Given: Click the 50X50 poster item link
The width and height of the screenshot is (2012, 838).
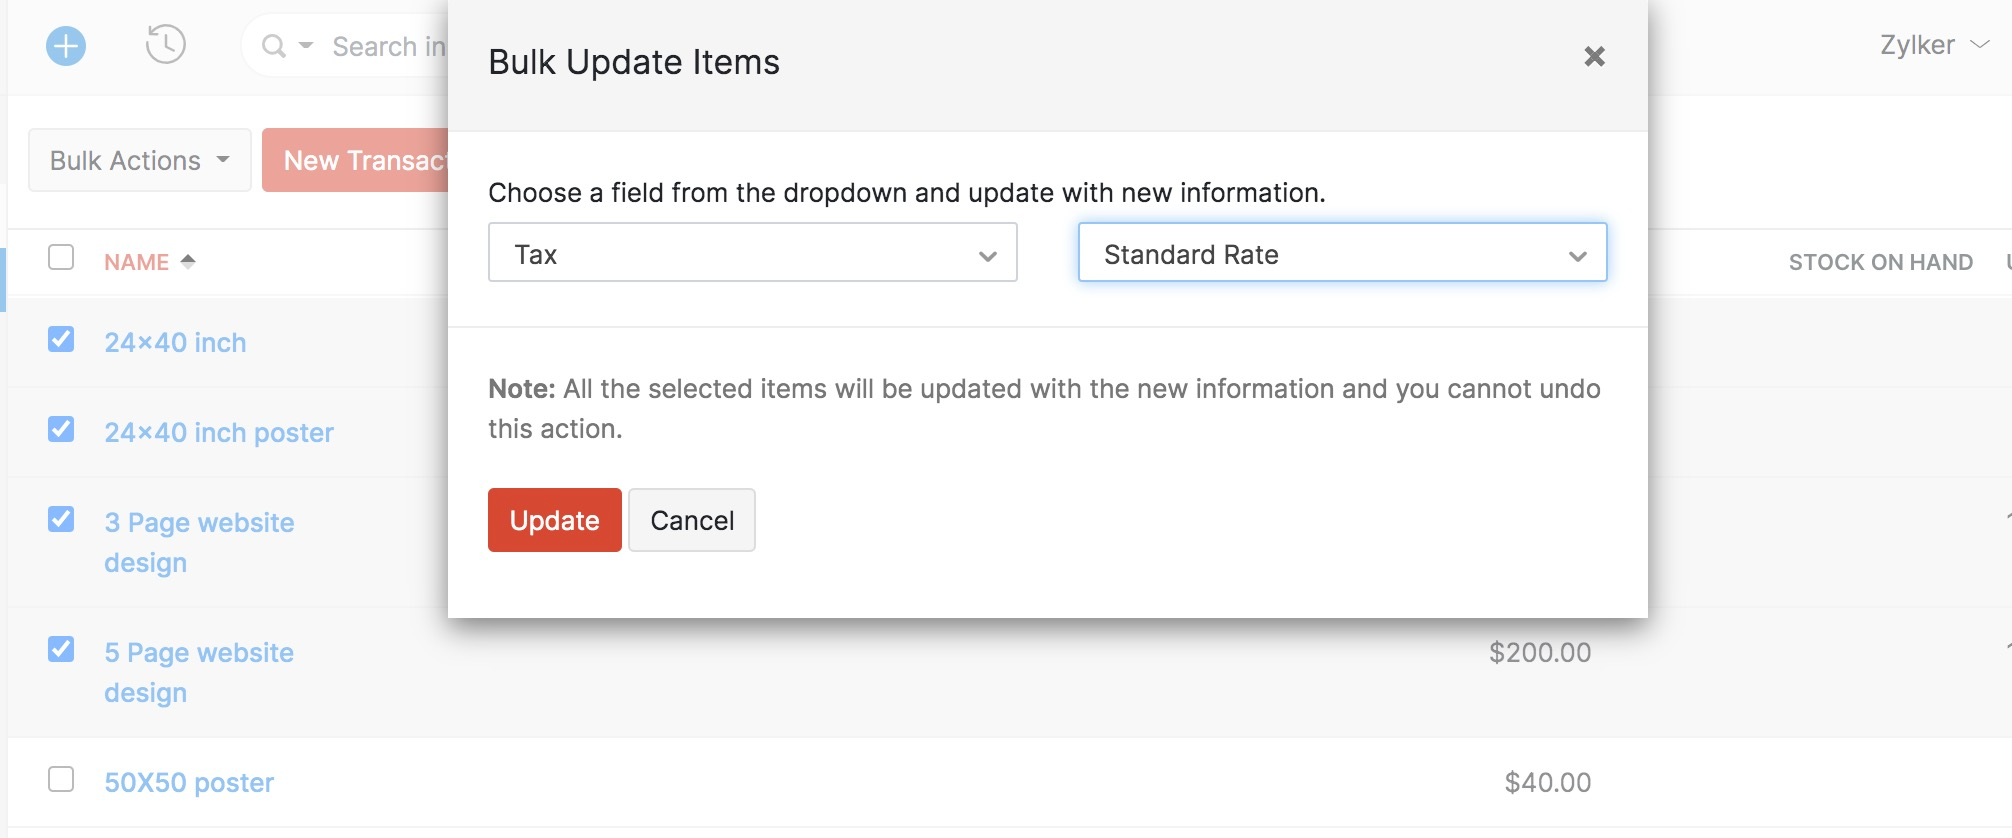Looking at the screenshot, I should 189,783.
